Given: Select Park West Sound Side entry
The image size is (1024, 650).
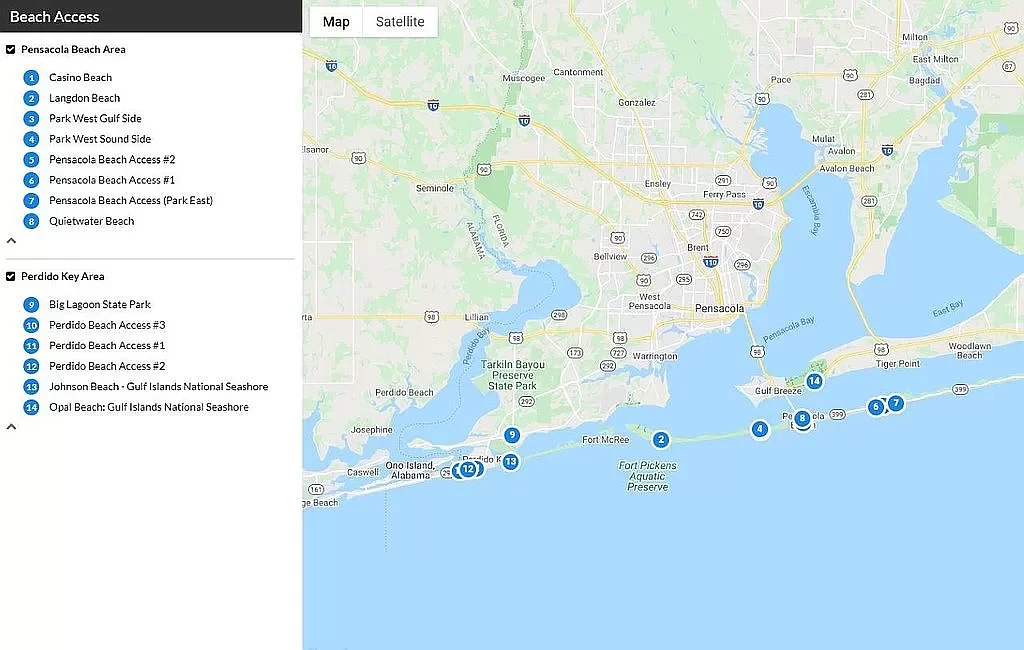Looking at the screenshot, I should (x=100, y=139).
